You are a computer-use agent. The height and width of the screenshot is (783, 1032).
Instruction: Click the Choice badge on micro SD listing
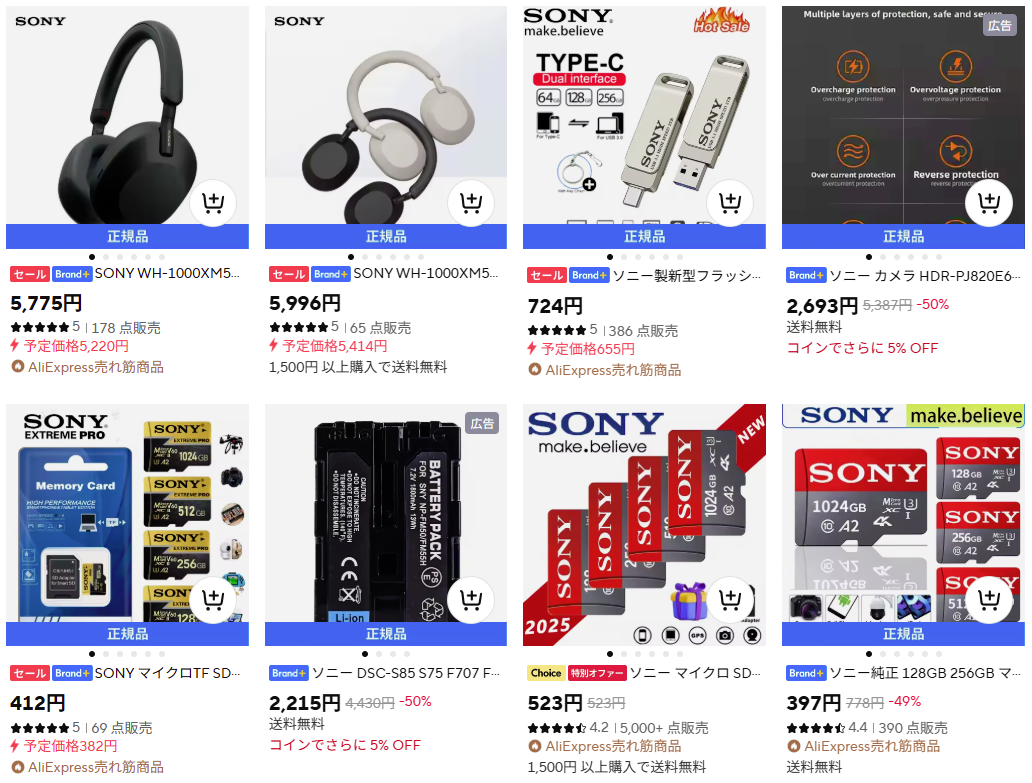coord(546,673)
